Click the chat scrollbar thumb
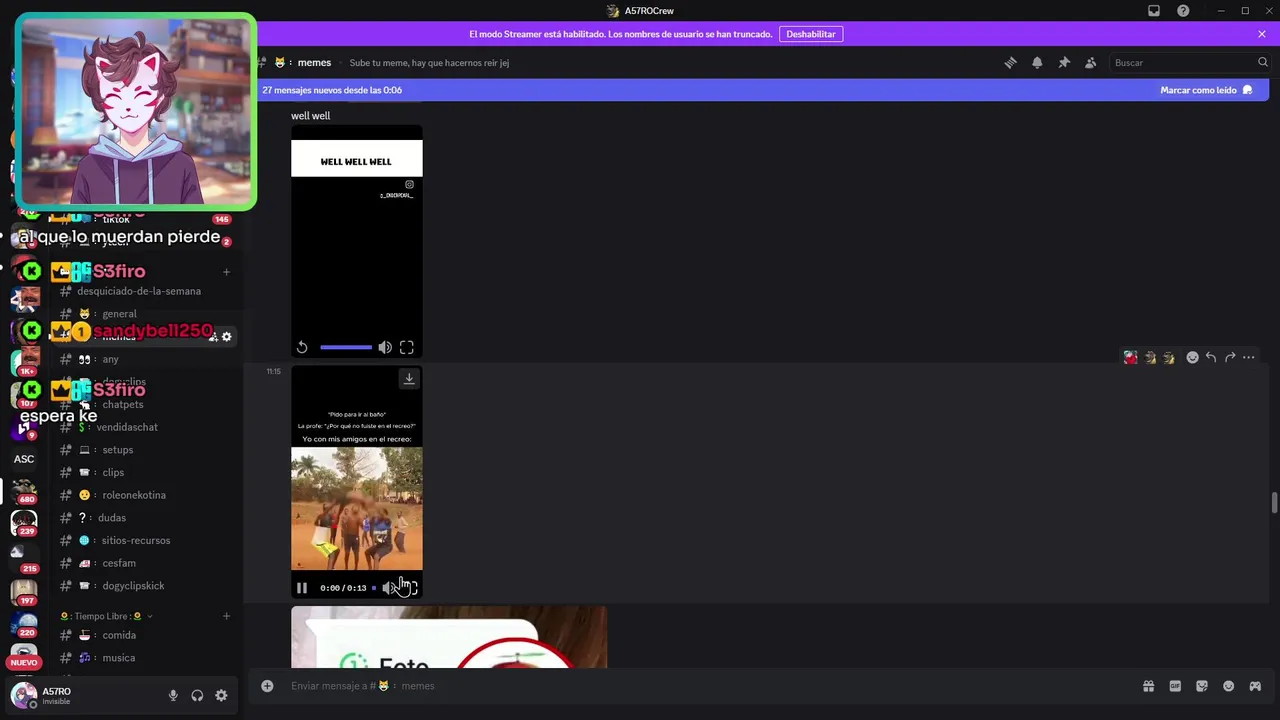The image size is (1280, 720). click(x=1274, y=502)
